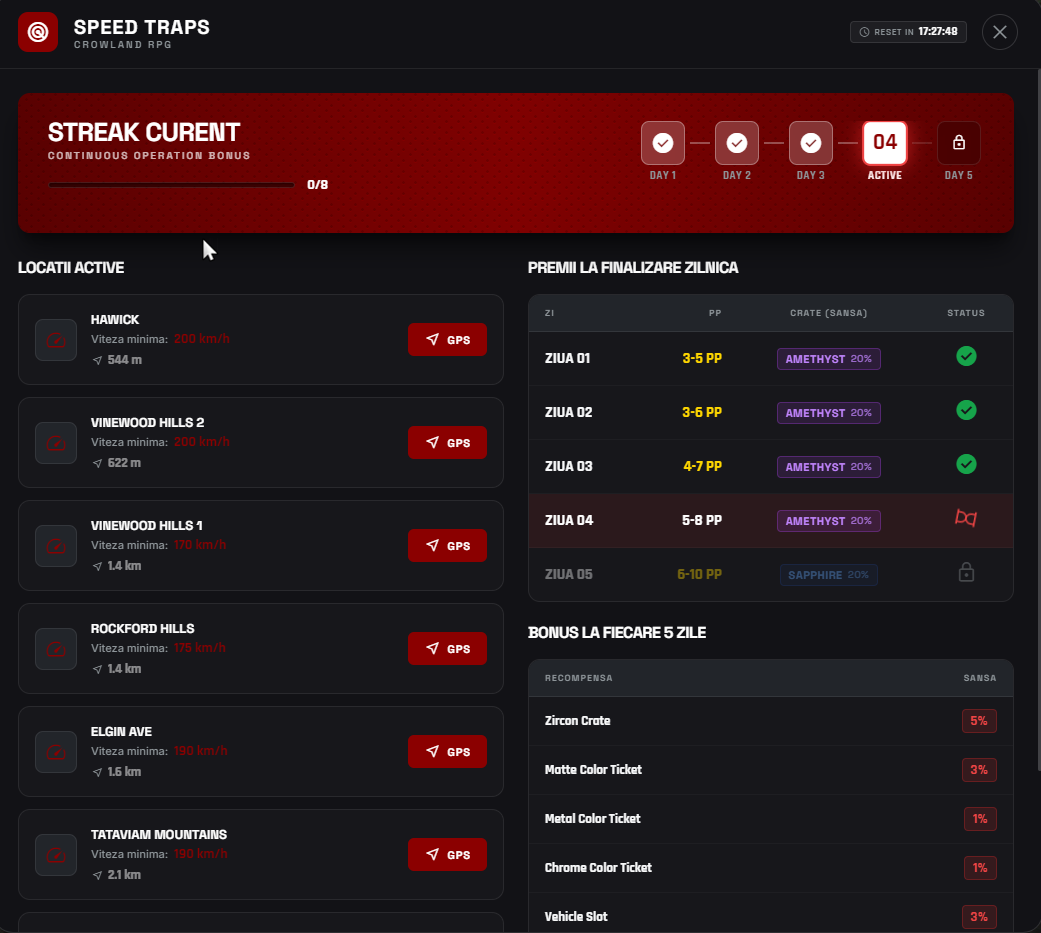Click the green check status for Ziua 02

(966, 410)
